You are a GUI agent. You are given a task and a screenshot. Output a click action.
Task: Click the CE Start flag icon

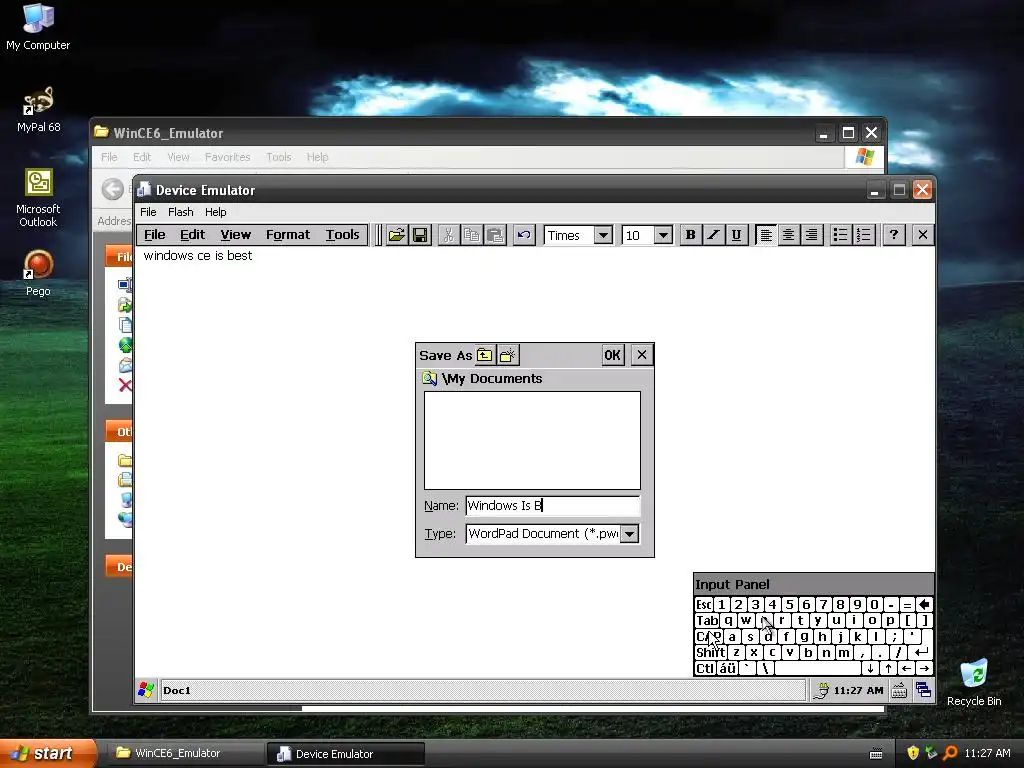[x=146, y=690]
